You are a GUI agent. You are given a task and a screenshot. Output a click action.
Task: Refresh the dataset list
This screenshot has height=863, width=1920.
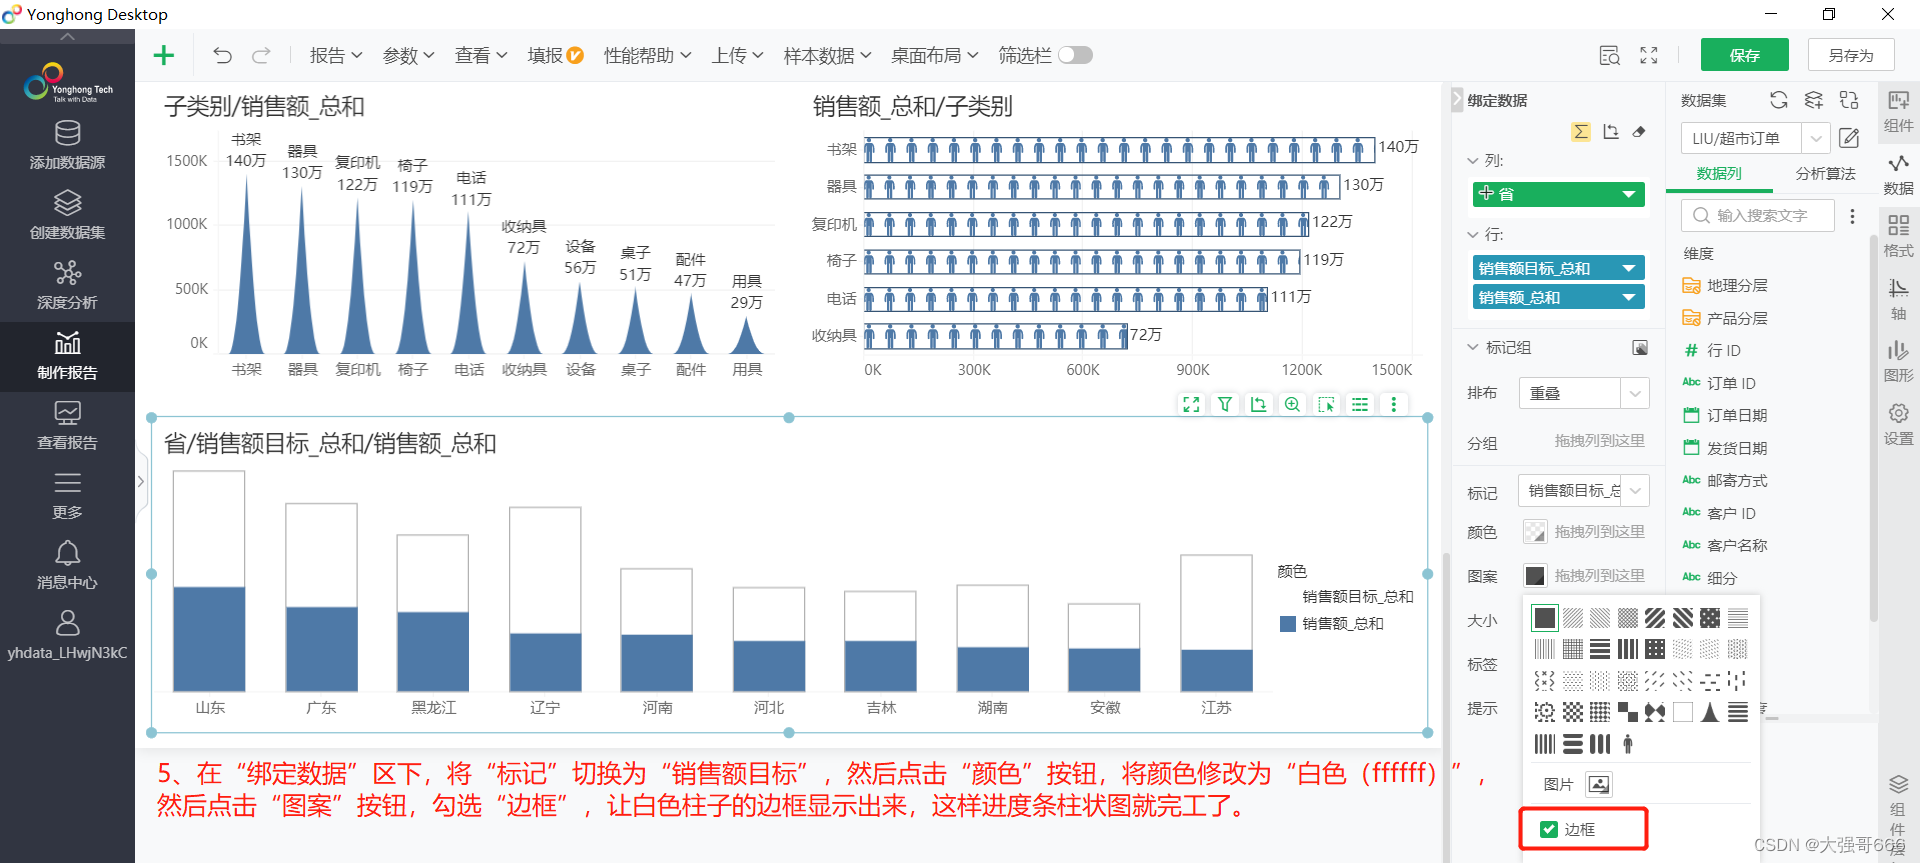pos(1779,100)
